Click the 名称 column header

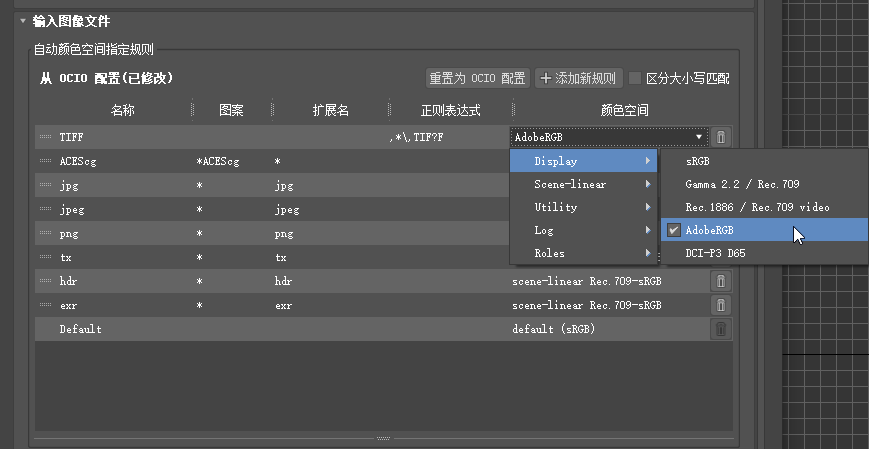(x=122, y=110)
